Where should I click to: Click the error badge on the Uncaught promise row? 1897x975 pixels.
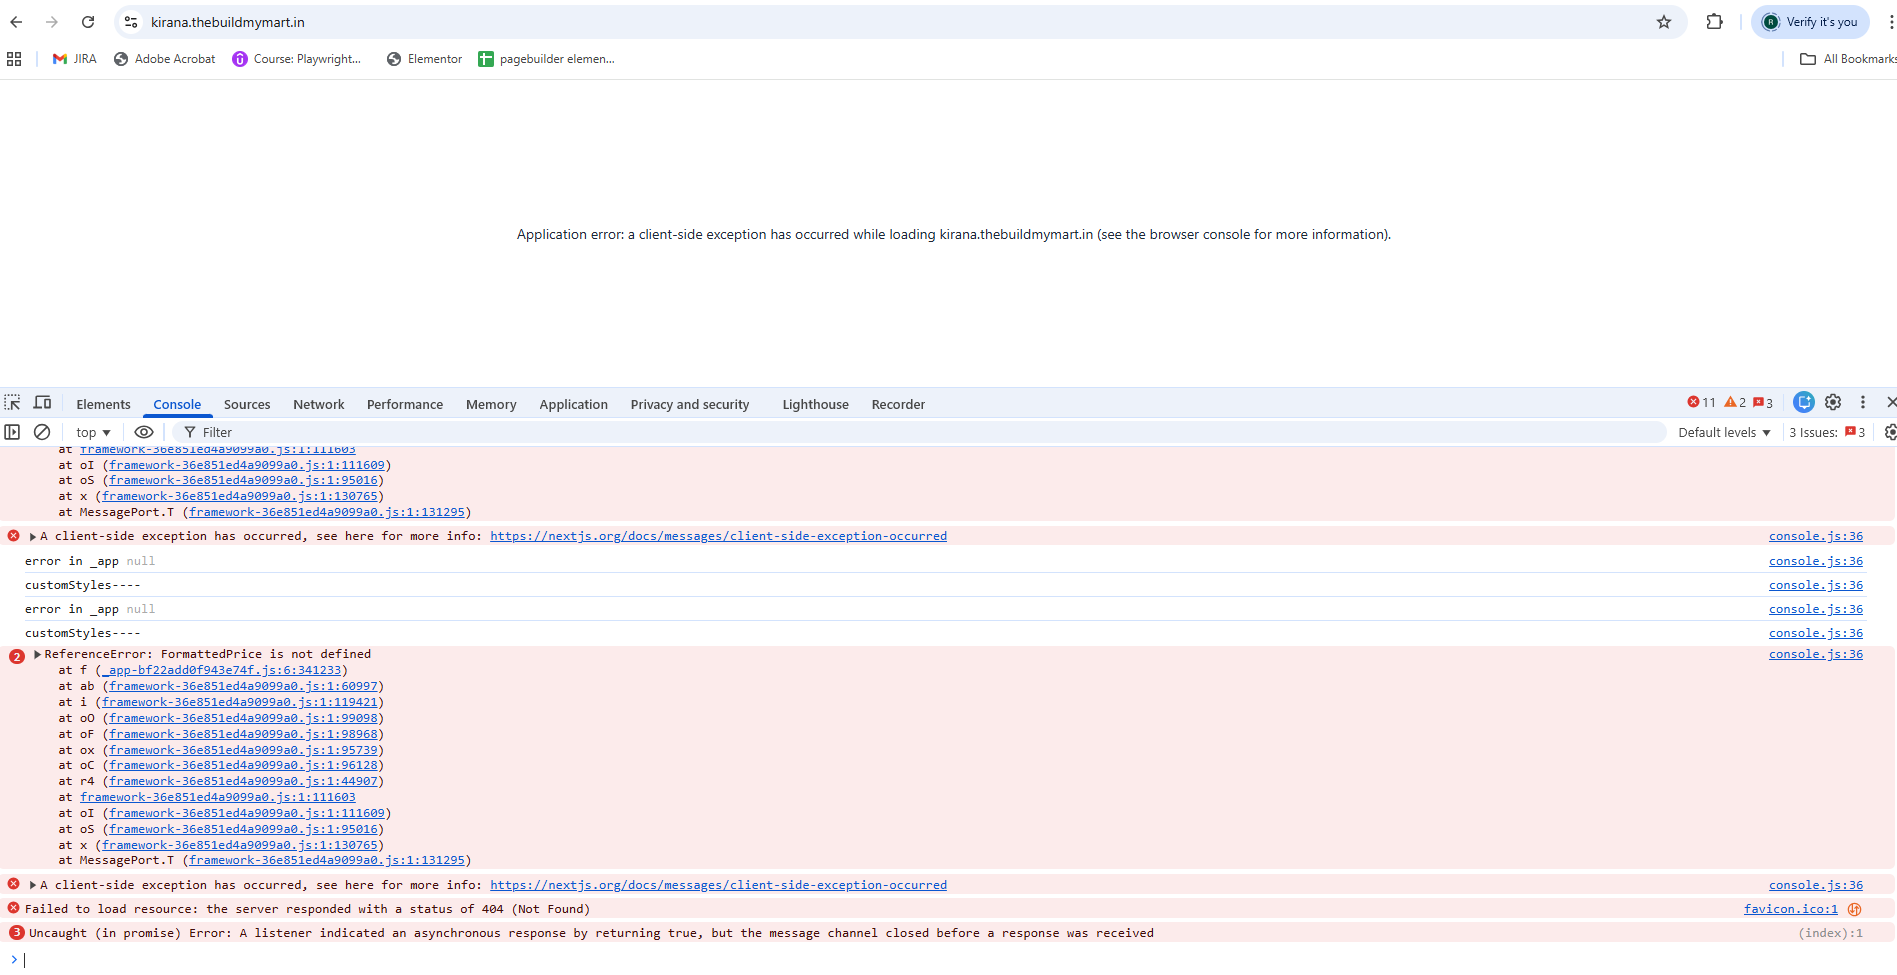(x=17, y=933)
